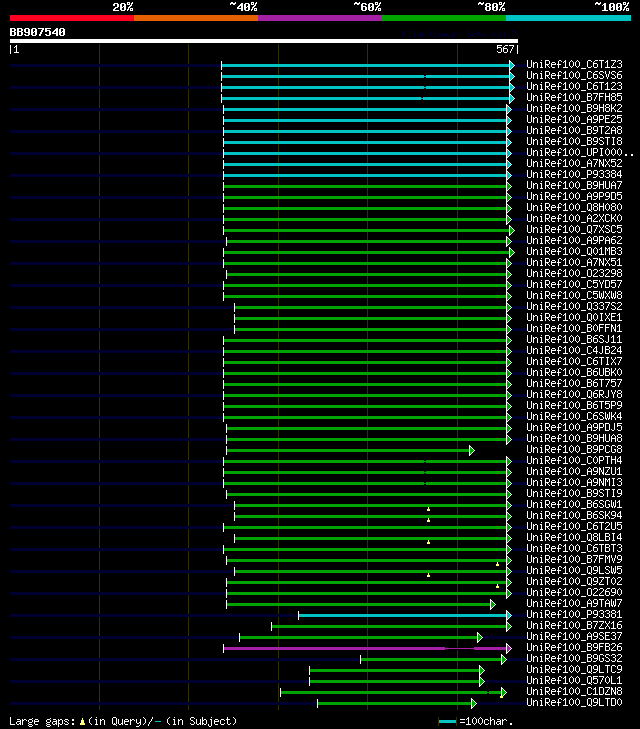The height and width of the screenshot is (729, 640).
Task: Open the UniRef100_C6SVS6 entry
Action: point(574,75)
